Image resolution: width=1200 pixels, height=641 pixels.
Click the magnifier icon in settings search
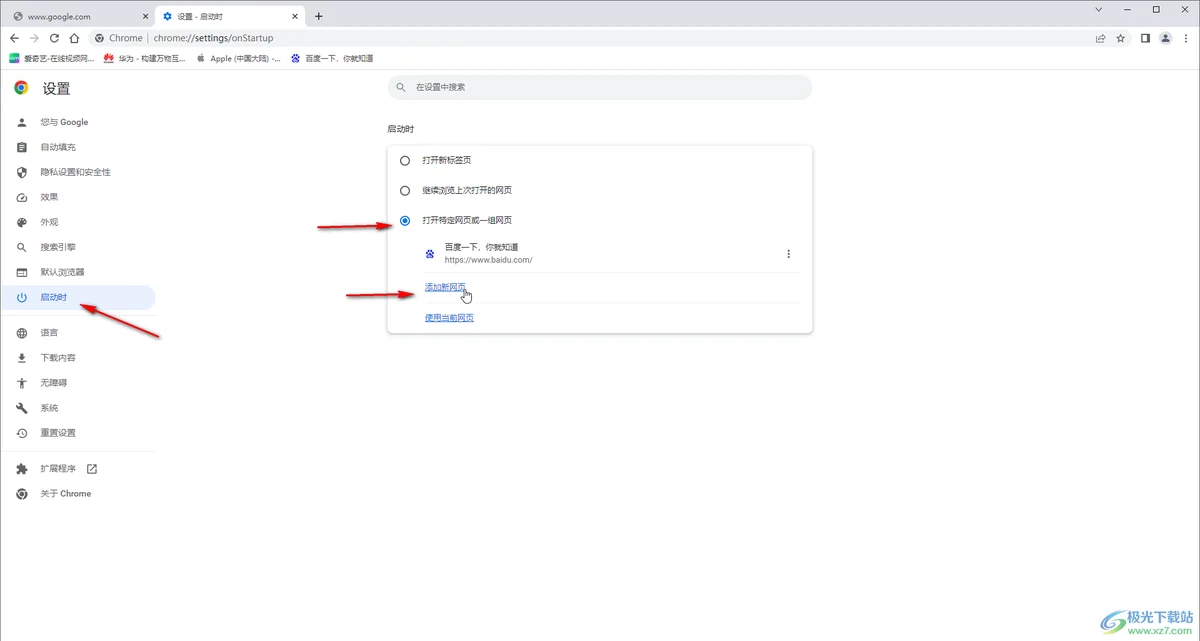tap(401, 88)
